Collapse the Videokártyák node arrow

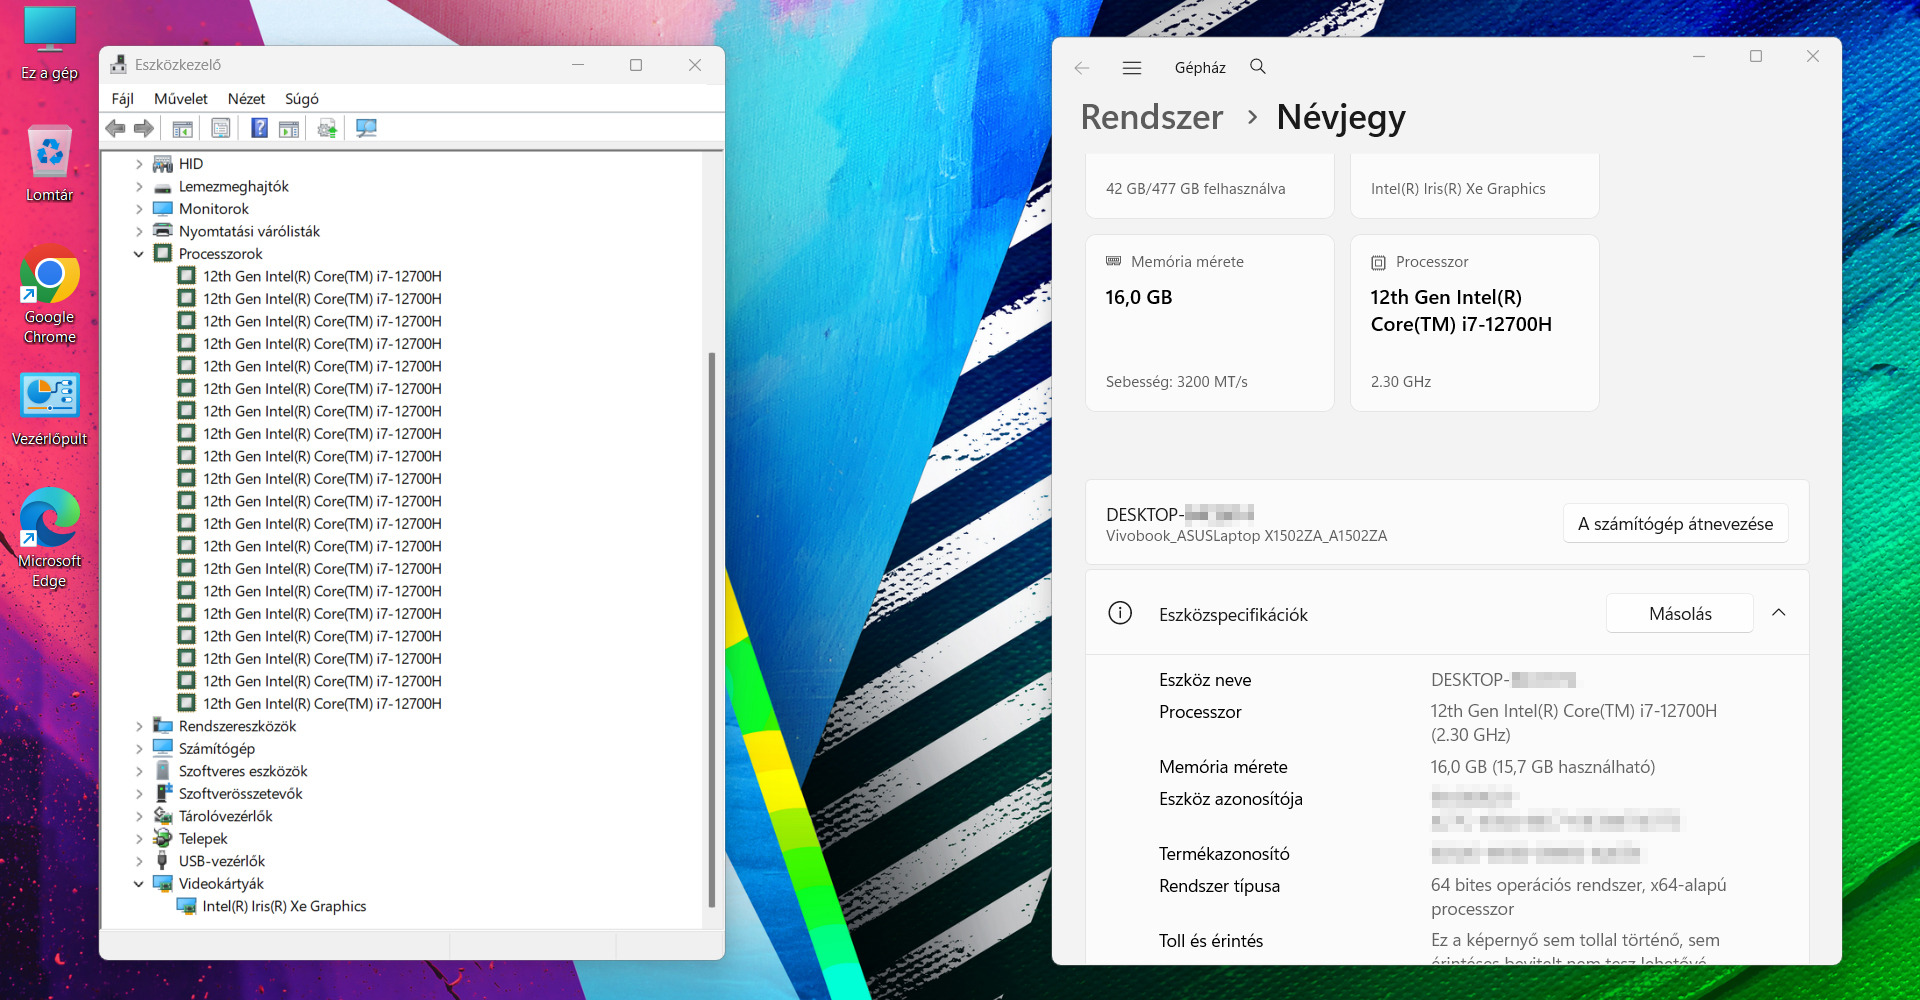(139, 884)
